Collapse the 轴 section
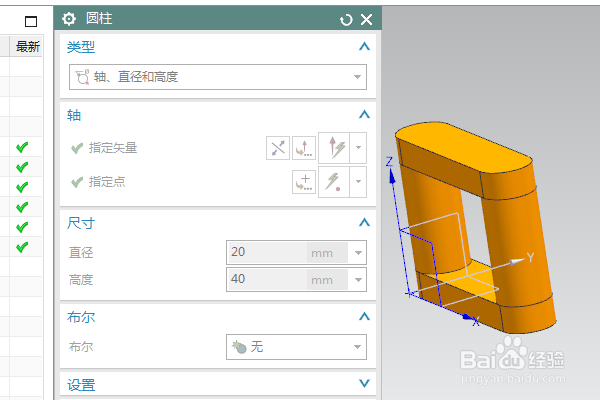The image size is (600, 400). 364,114
